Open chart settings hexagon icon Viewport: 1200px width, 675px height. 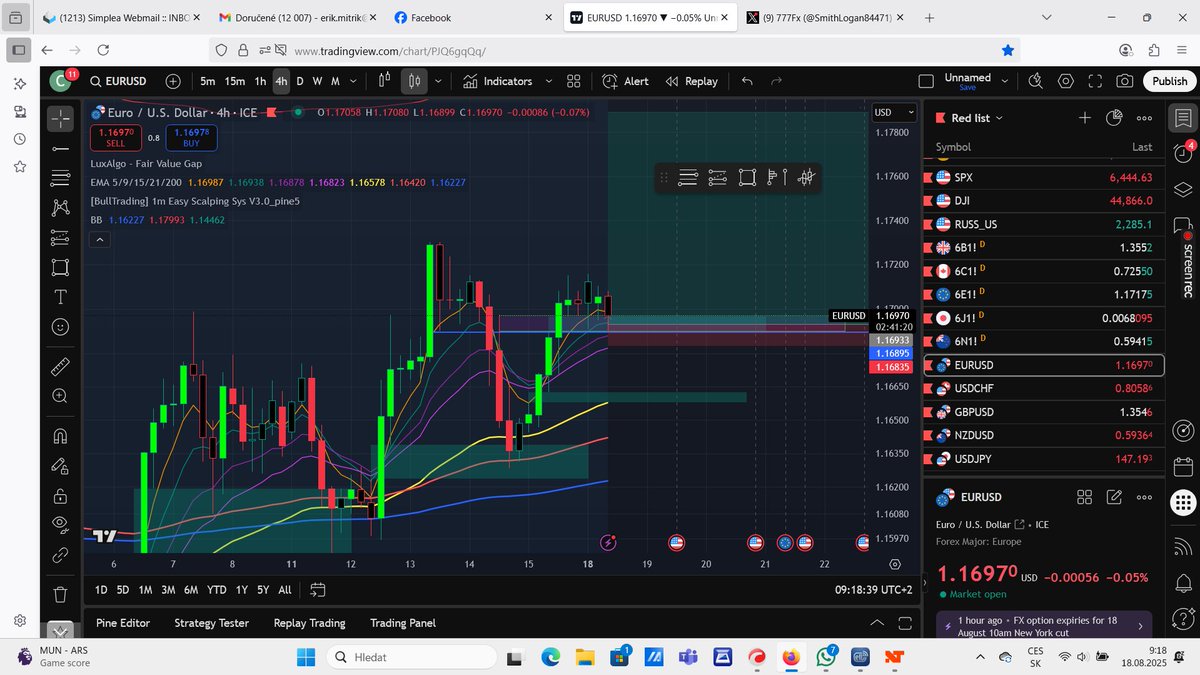1066,81
